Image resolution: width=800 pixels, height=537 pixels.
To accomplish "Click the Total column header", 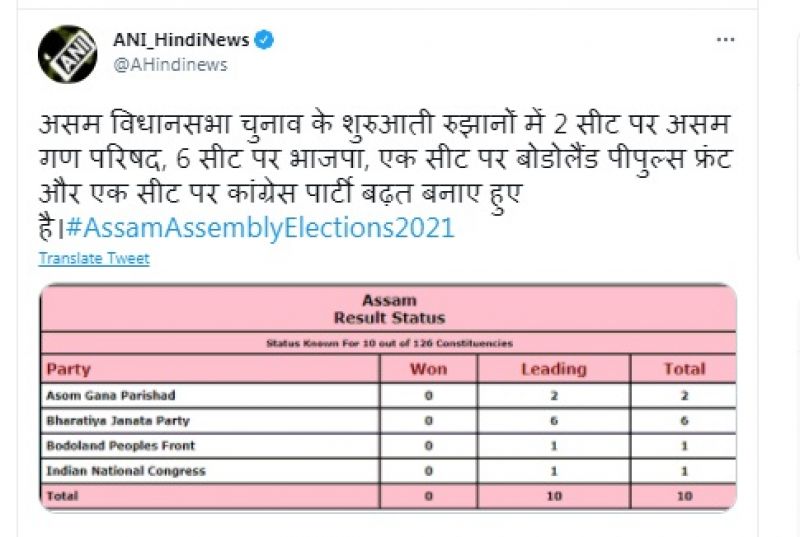I will (x=684, y=369).
